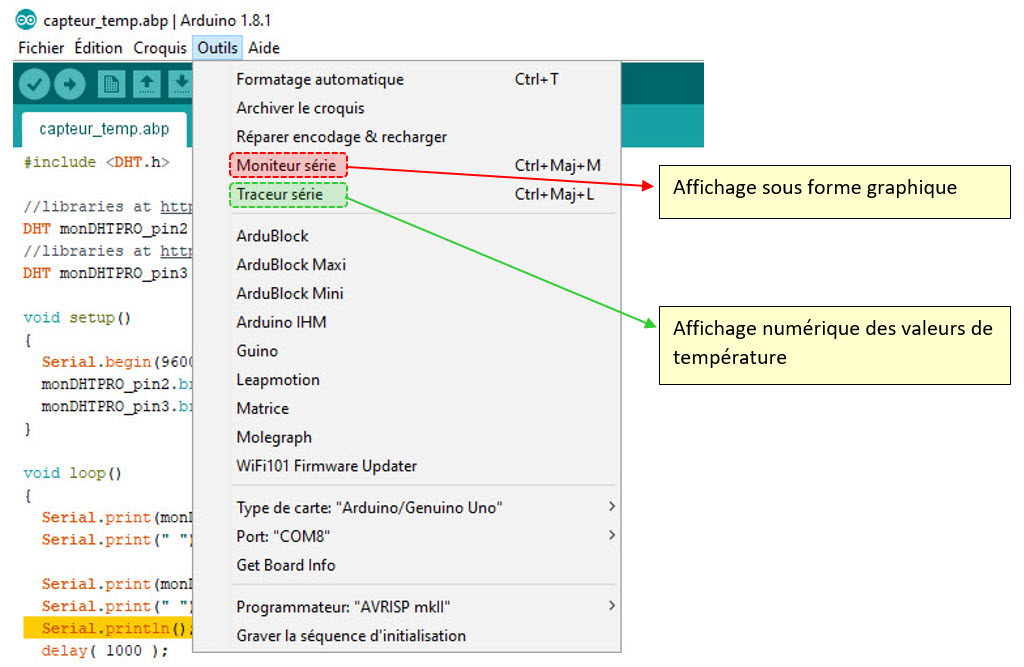Expand the Port "COM8" submenu arrow
The height and width of the screenshot is (667, 1024).
611,536
